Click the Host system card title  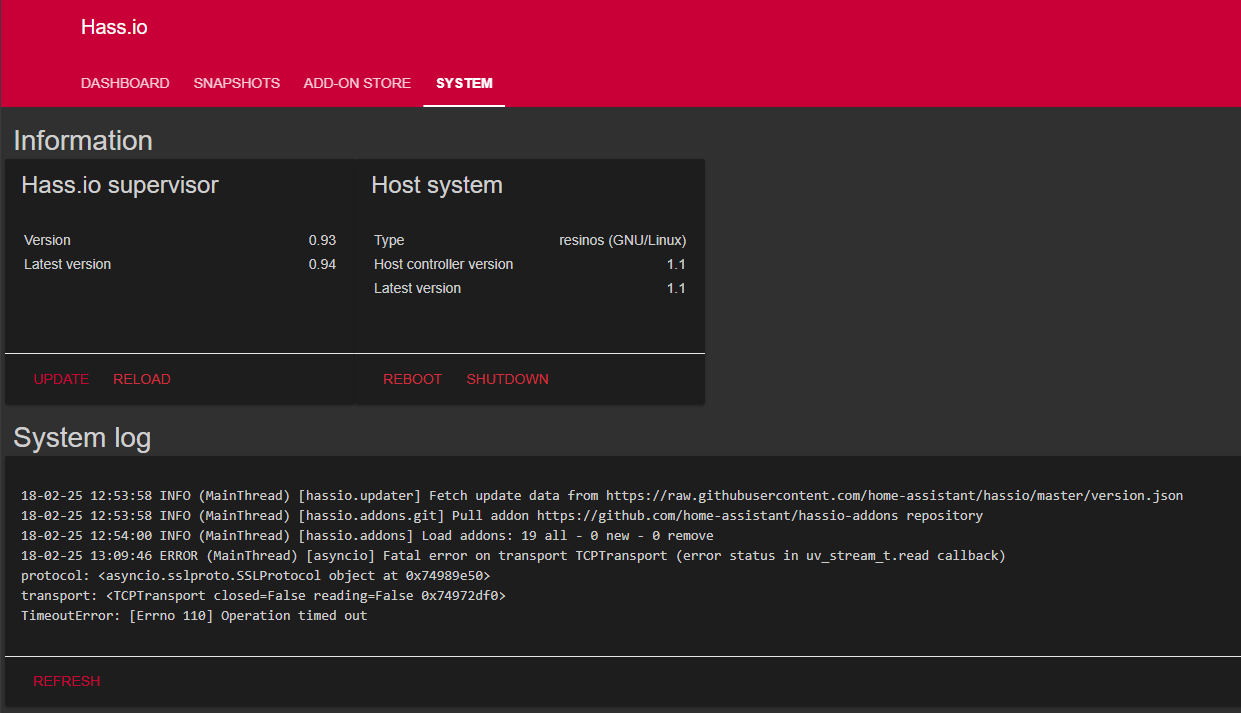(437, 185)
